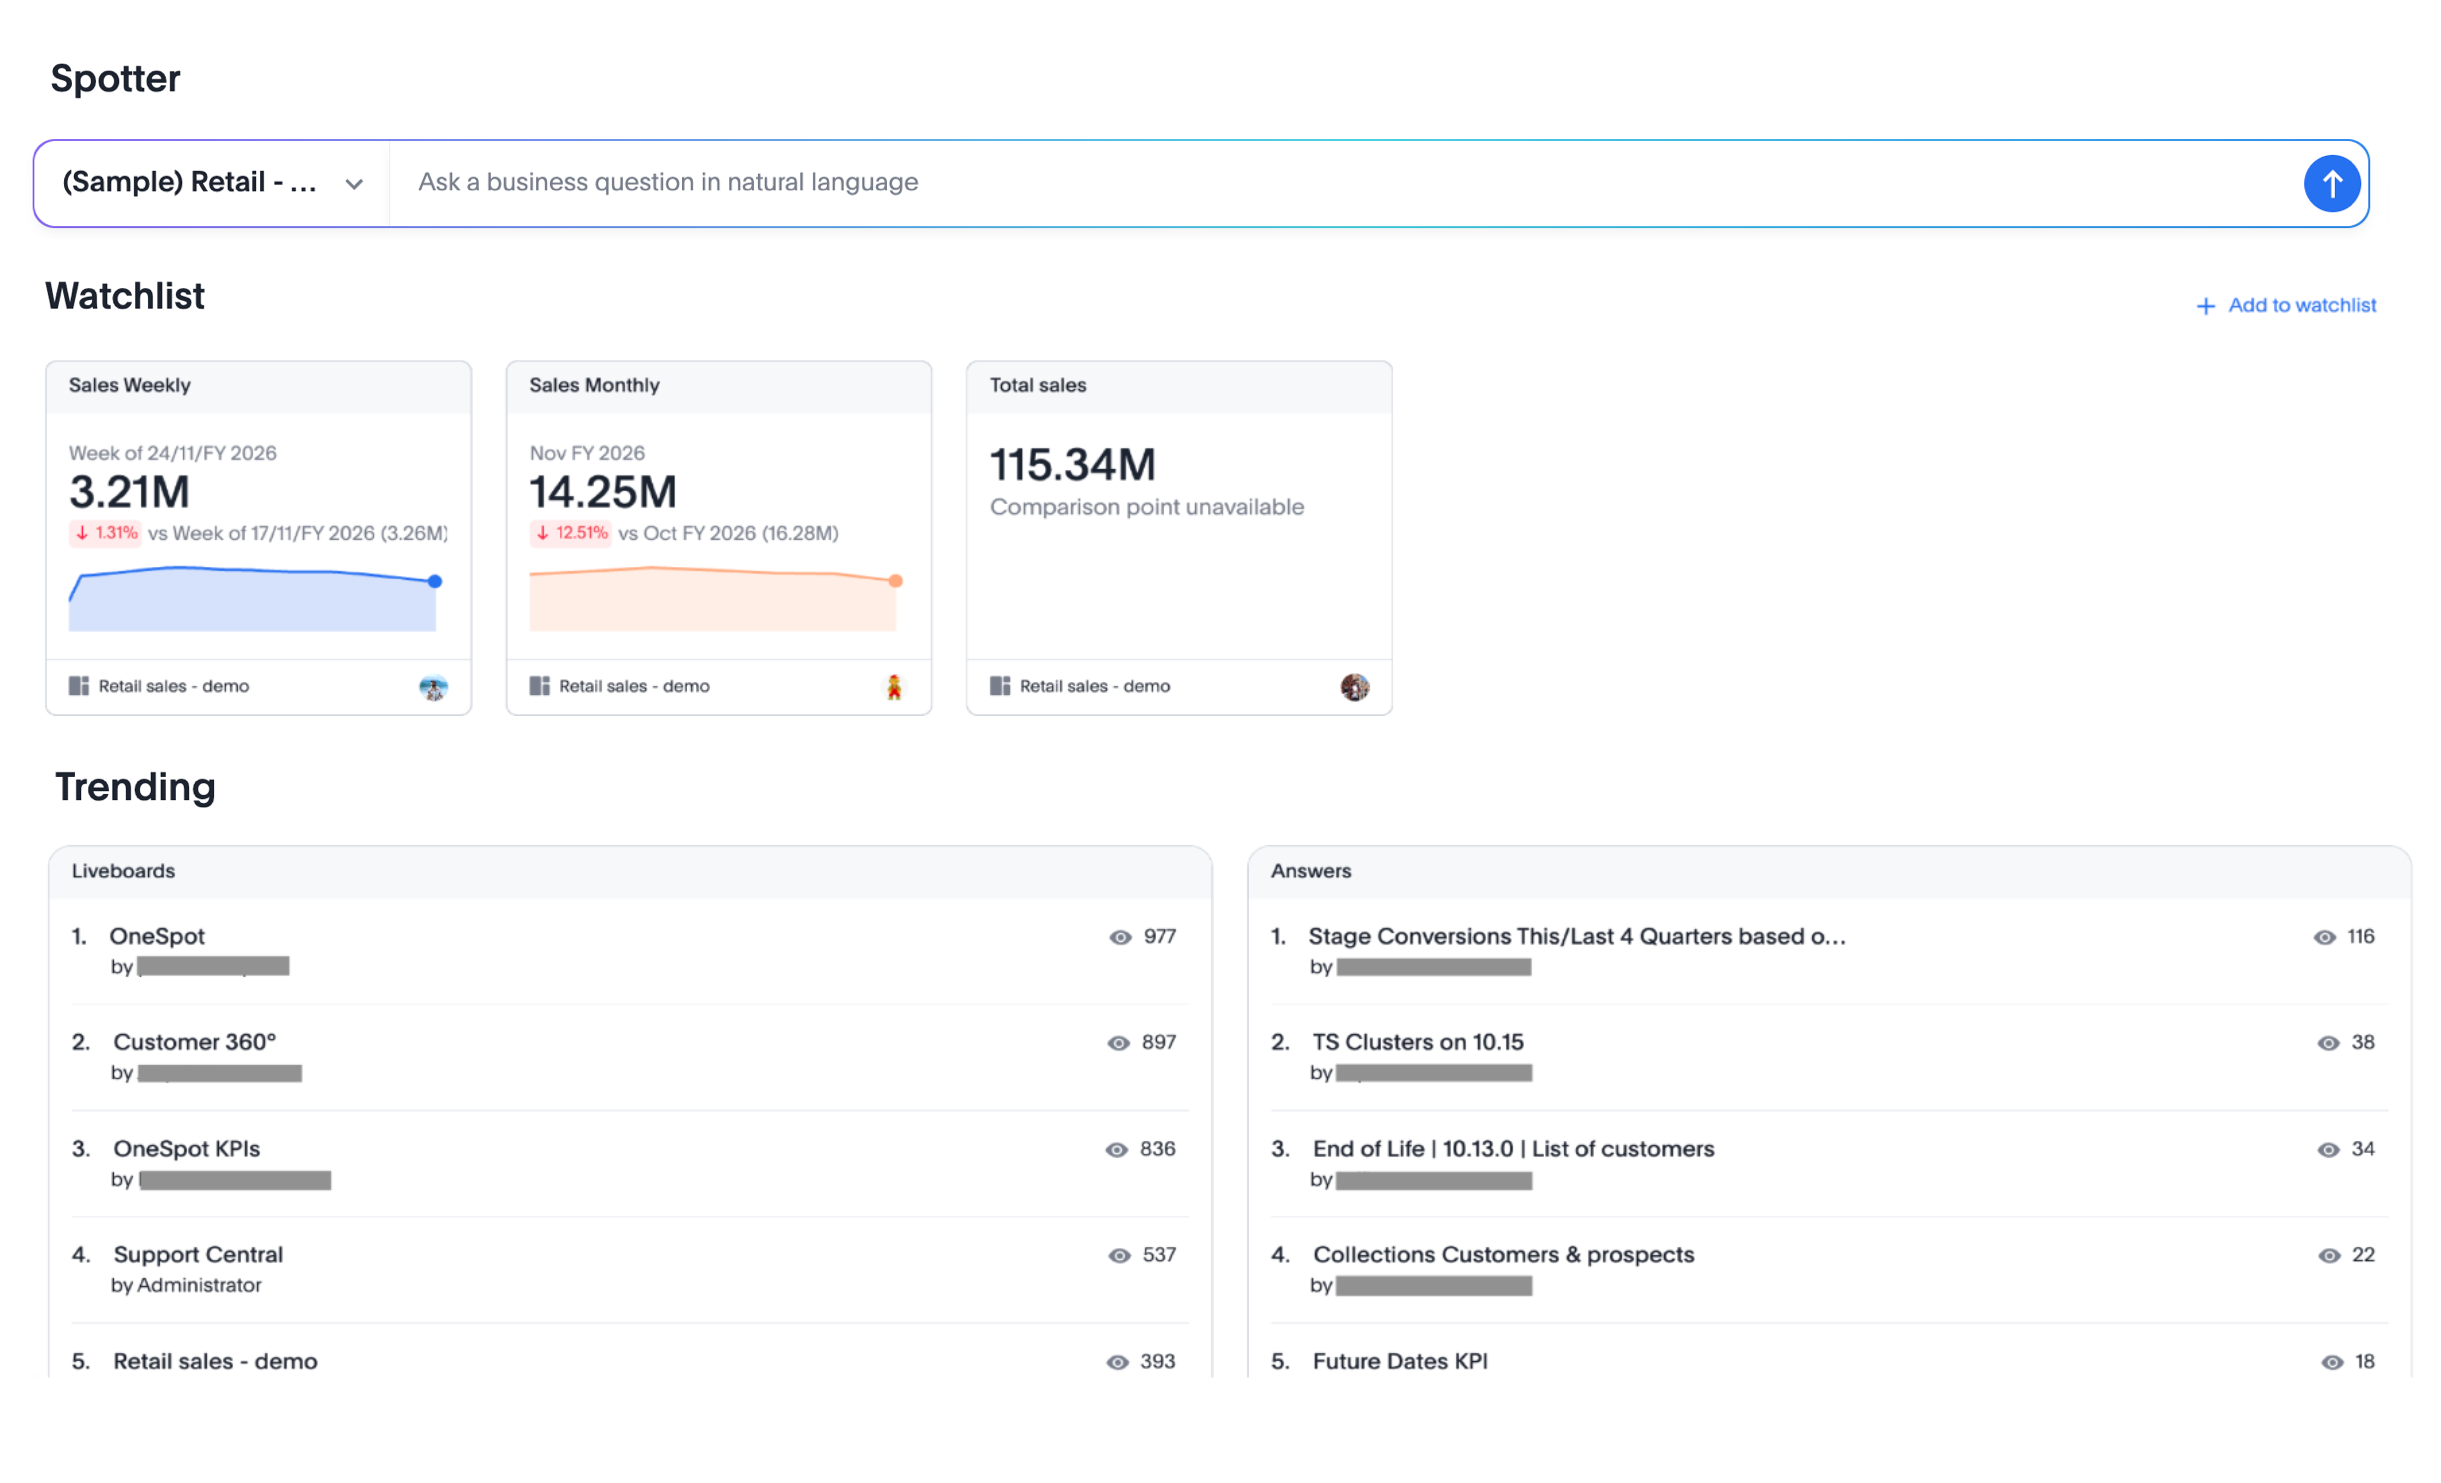
Task: Click the author avatar on Total sales card
Action: [1354, 687]
